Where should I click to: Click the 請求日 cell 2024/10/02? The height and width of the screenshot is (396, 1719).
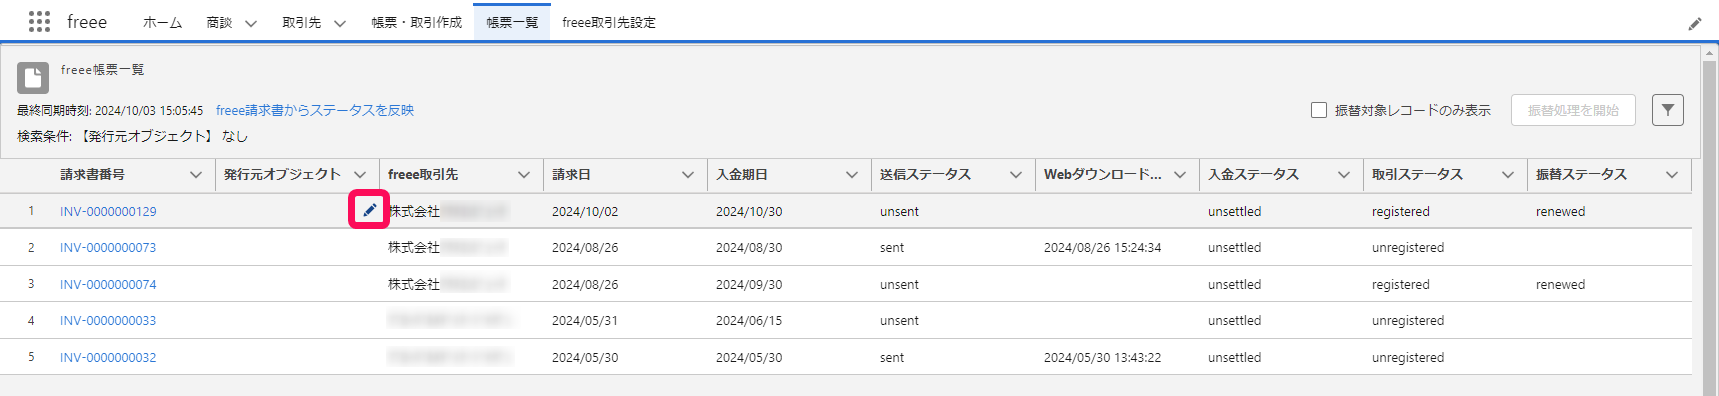click(x=585, y=211)
